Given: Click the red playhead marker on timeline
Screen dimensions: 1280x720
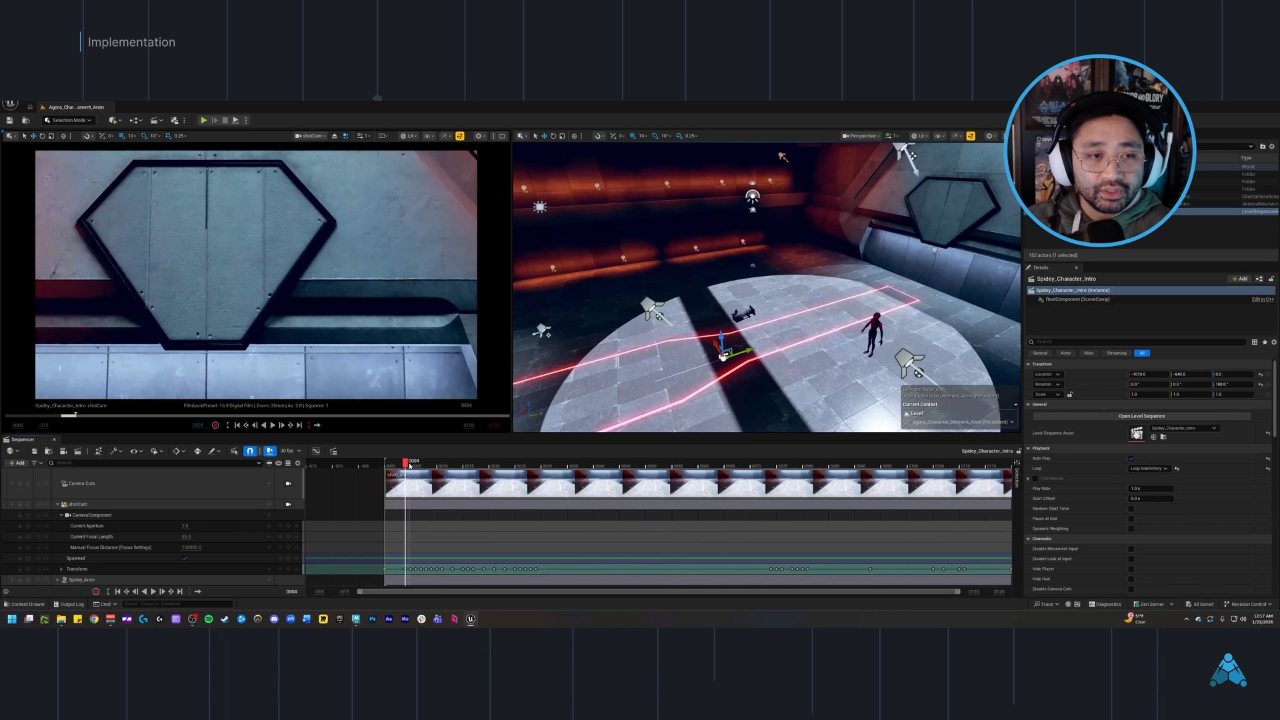Looking at the screenshot, I should (406, 462).
